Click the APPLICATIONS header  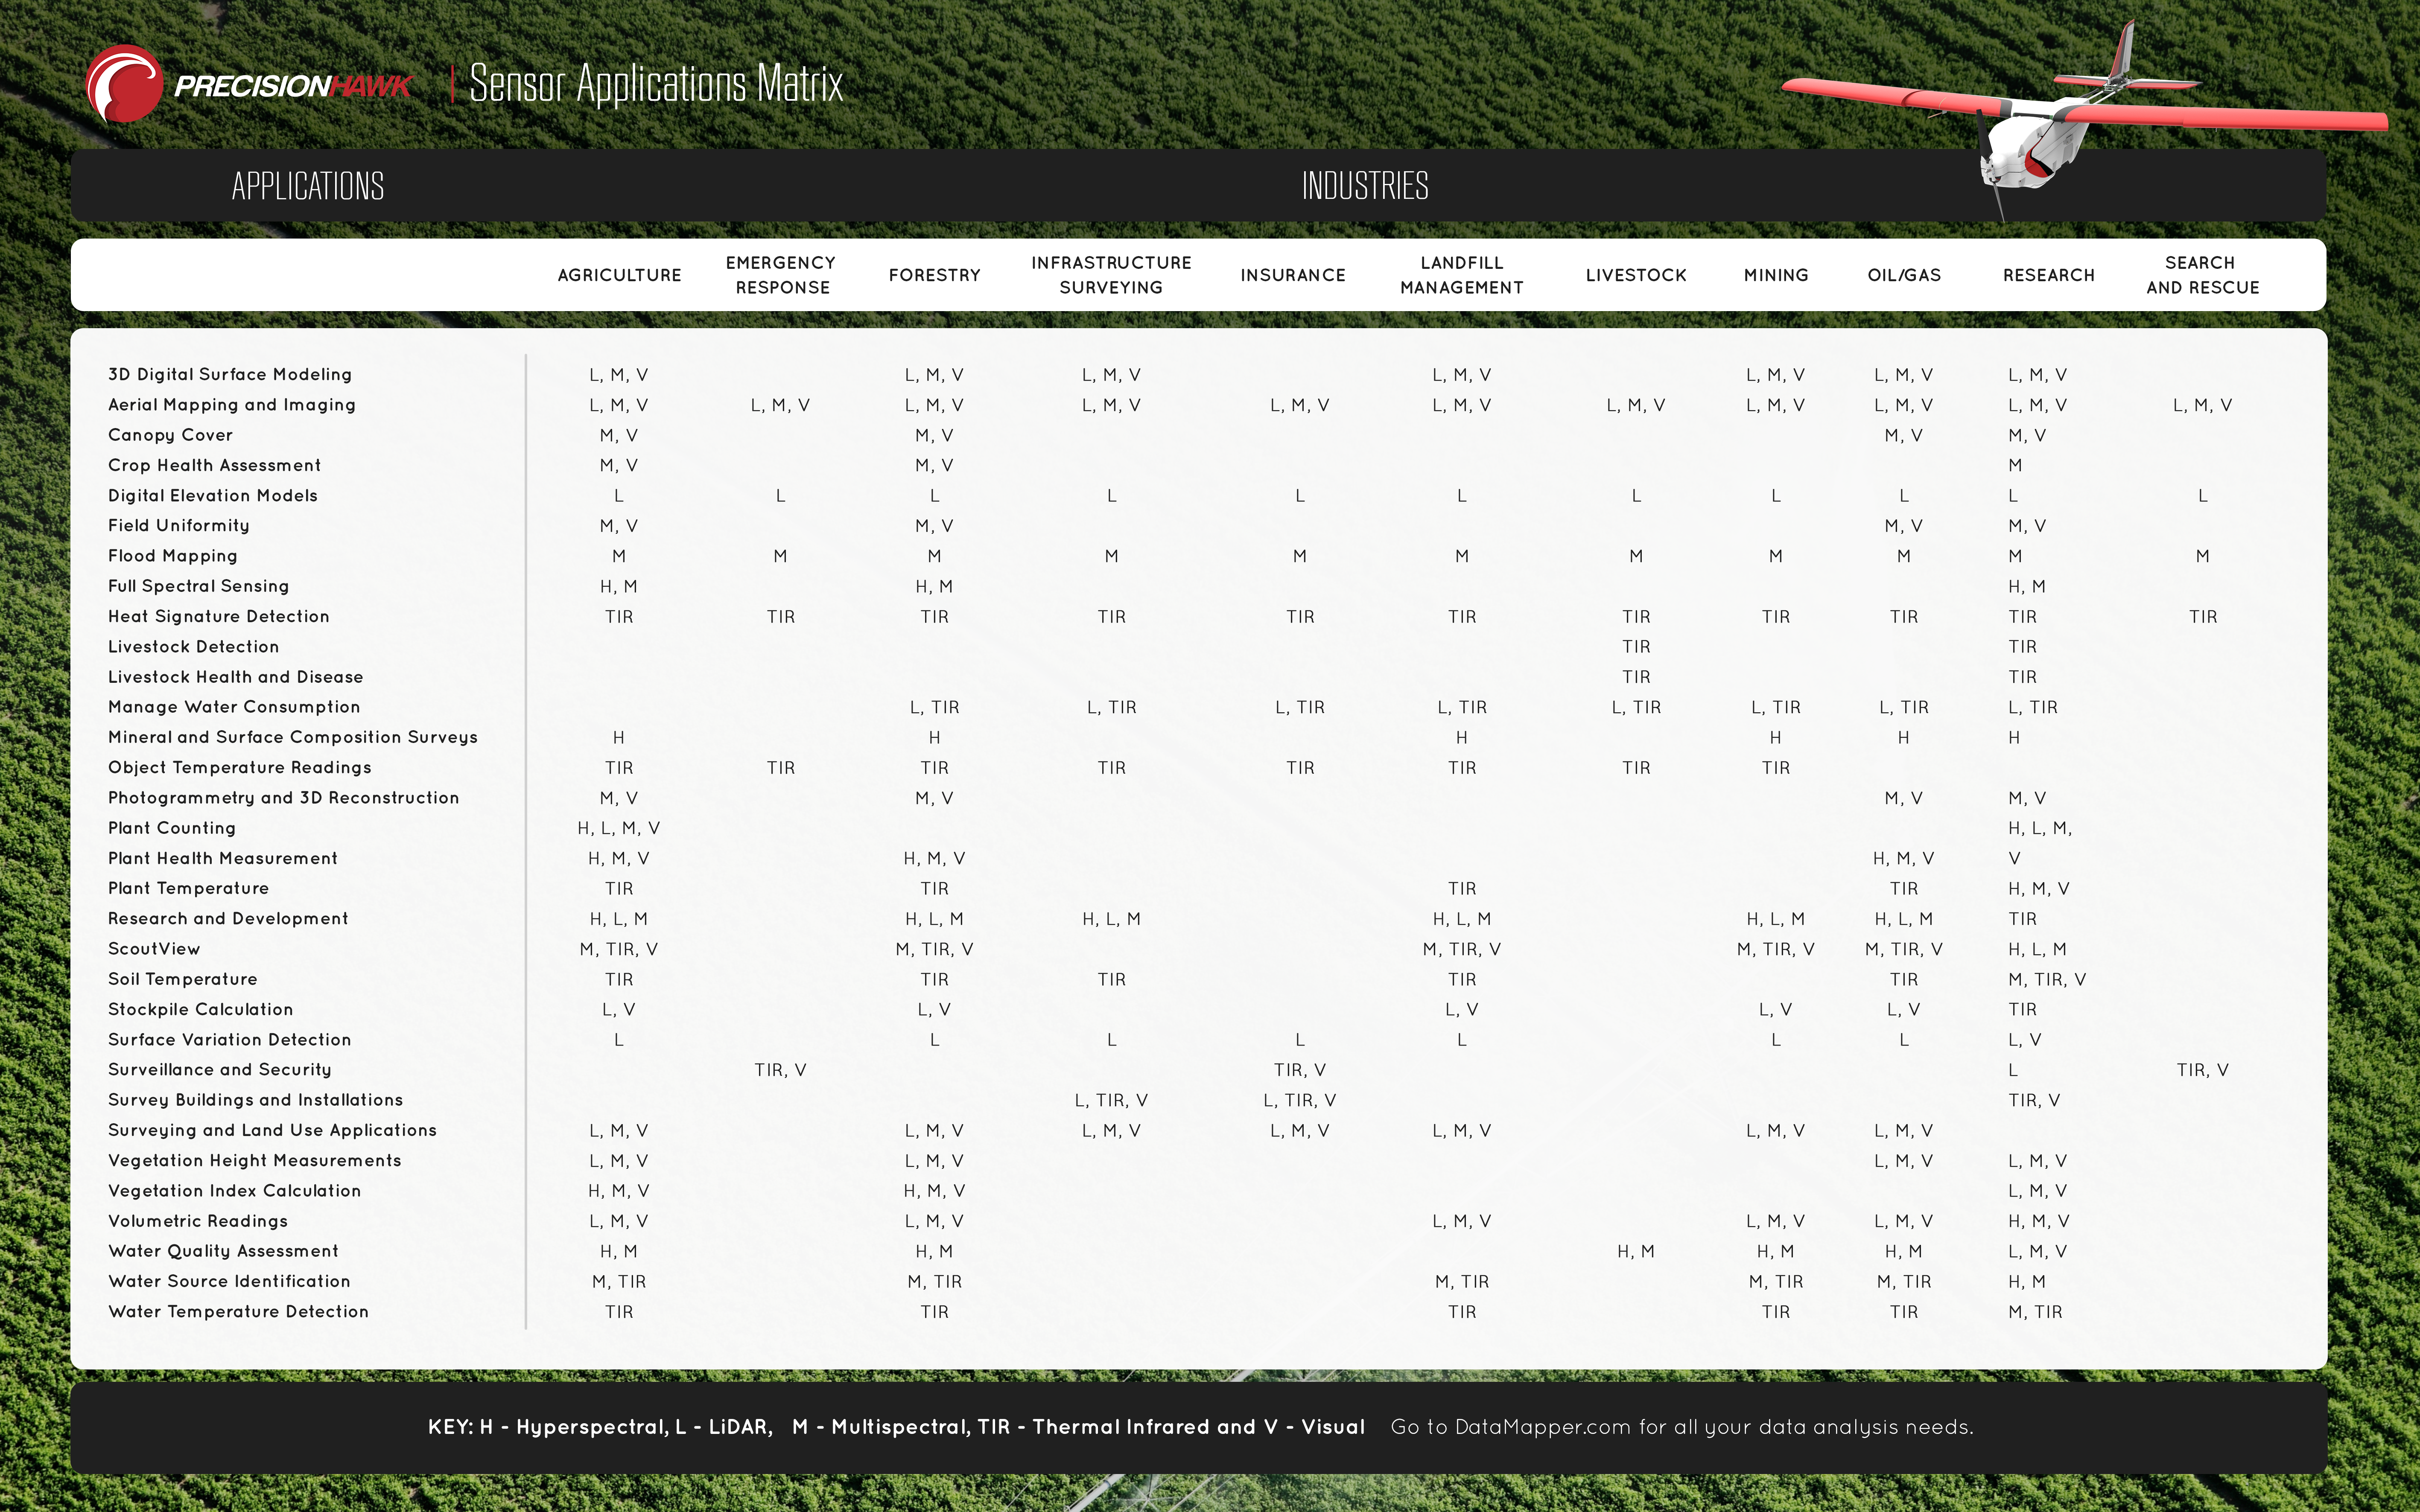308,186
